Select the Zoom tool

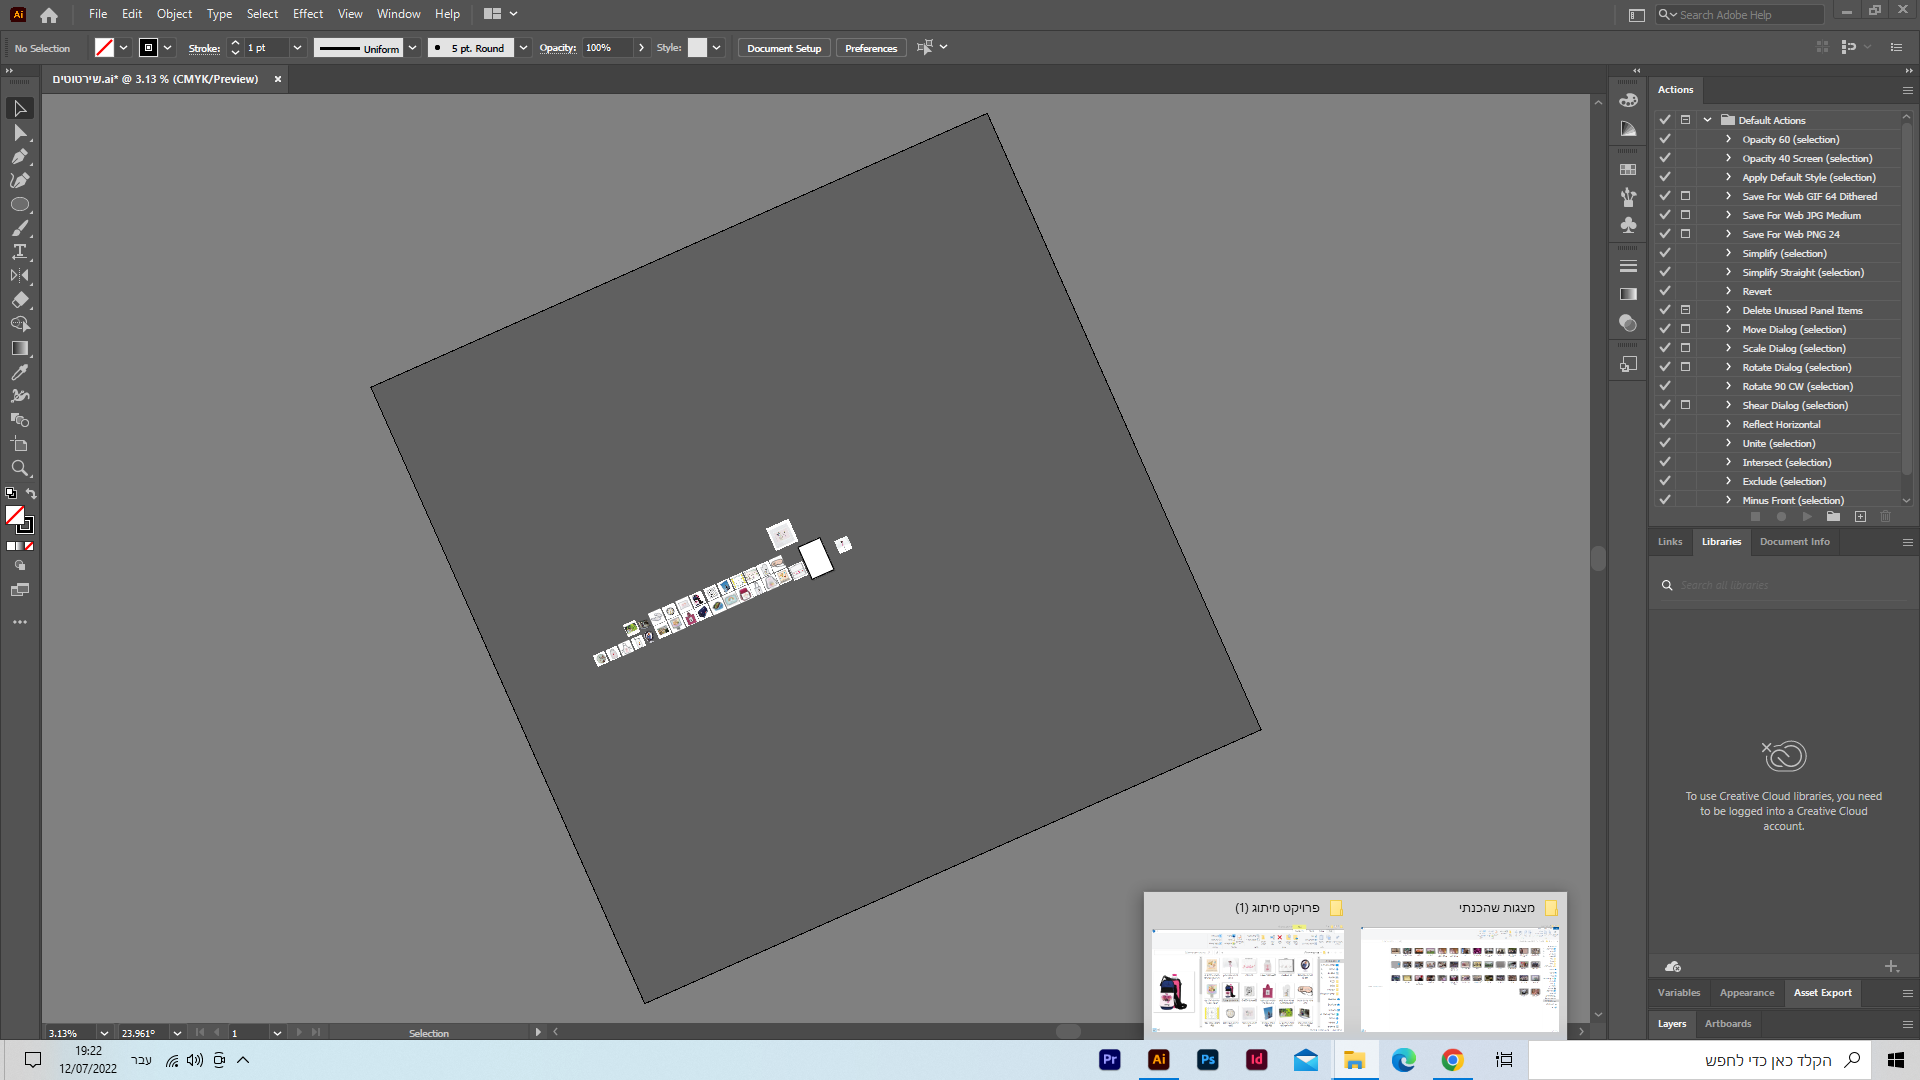click(20, 468)
